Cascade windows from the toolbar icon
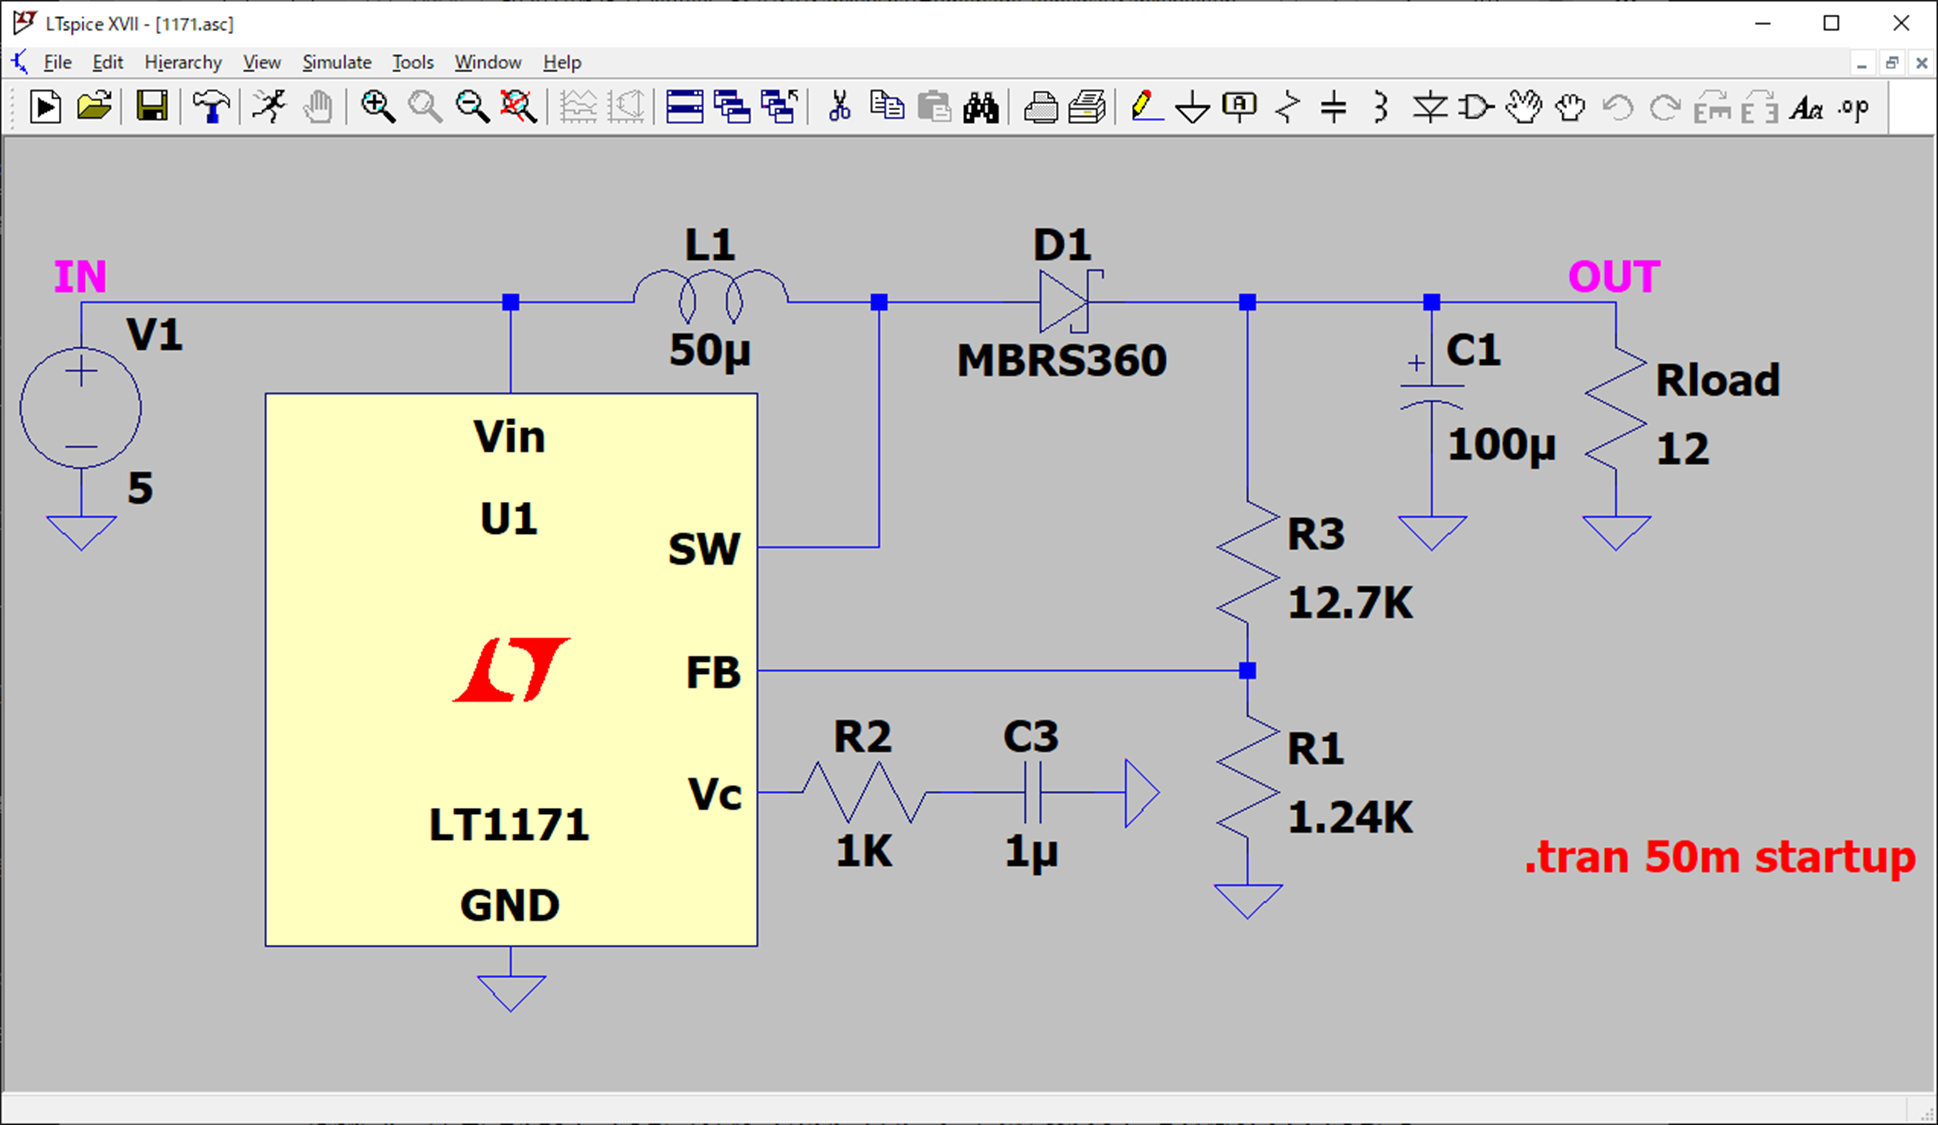 point(732,106)
